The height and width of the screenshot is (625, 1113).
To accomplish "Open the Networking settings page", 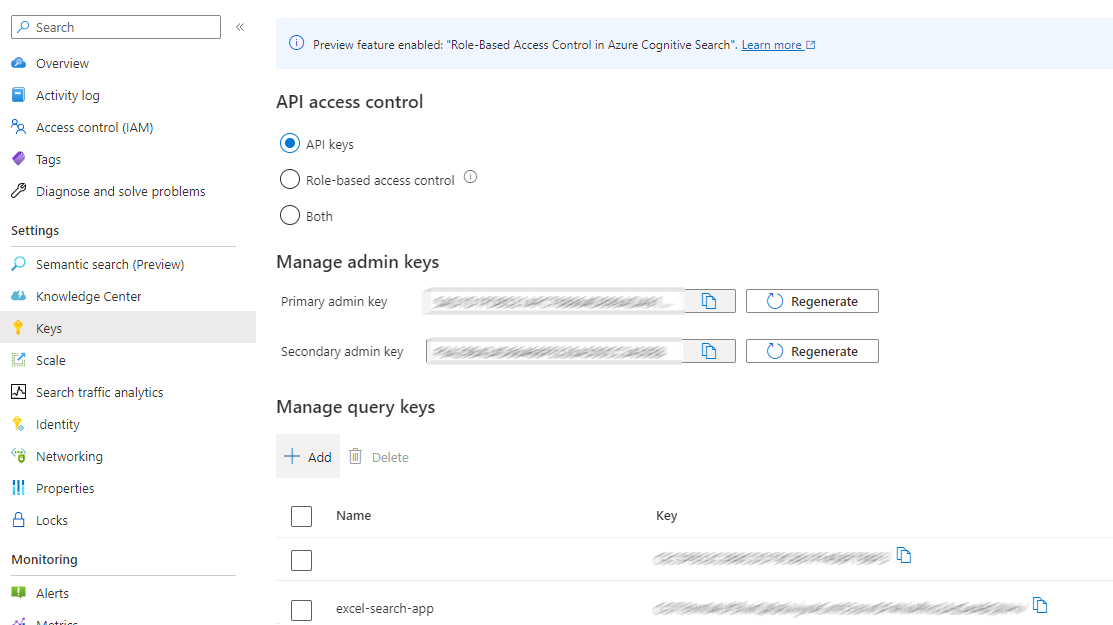I will pos(70,455).
